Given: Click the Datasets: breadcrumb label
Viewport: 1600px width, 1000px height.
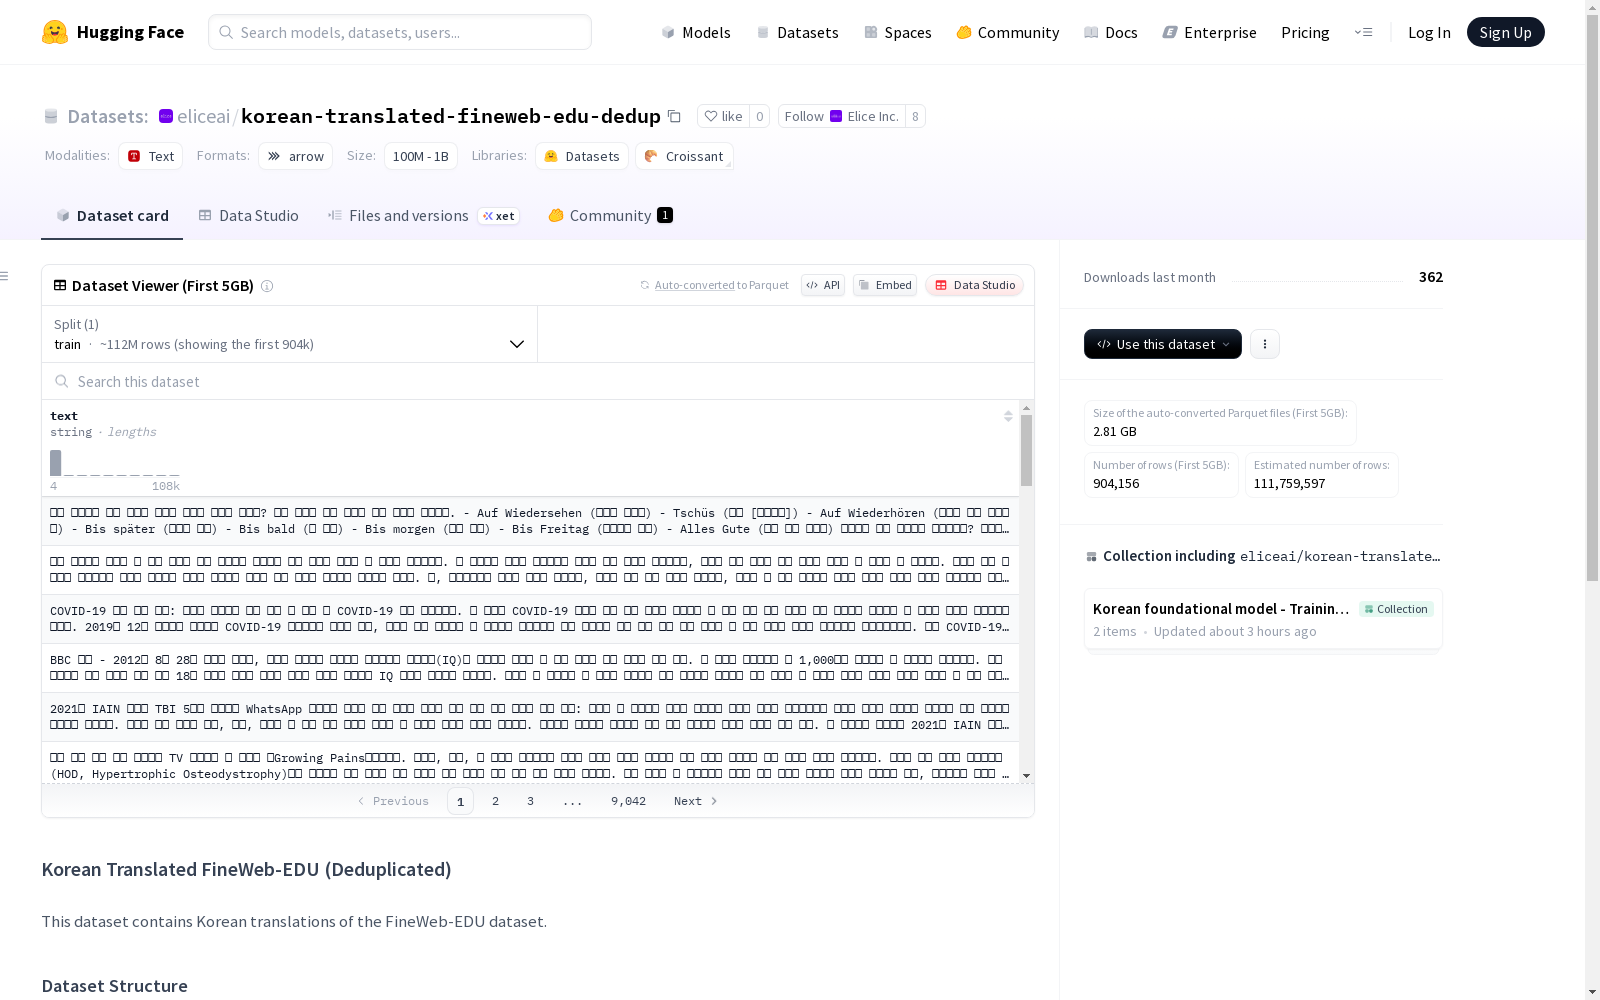Looking at the screenshot, I should [x=107, y=116].
